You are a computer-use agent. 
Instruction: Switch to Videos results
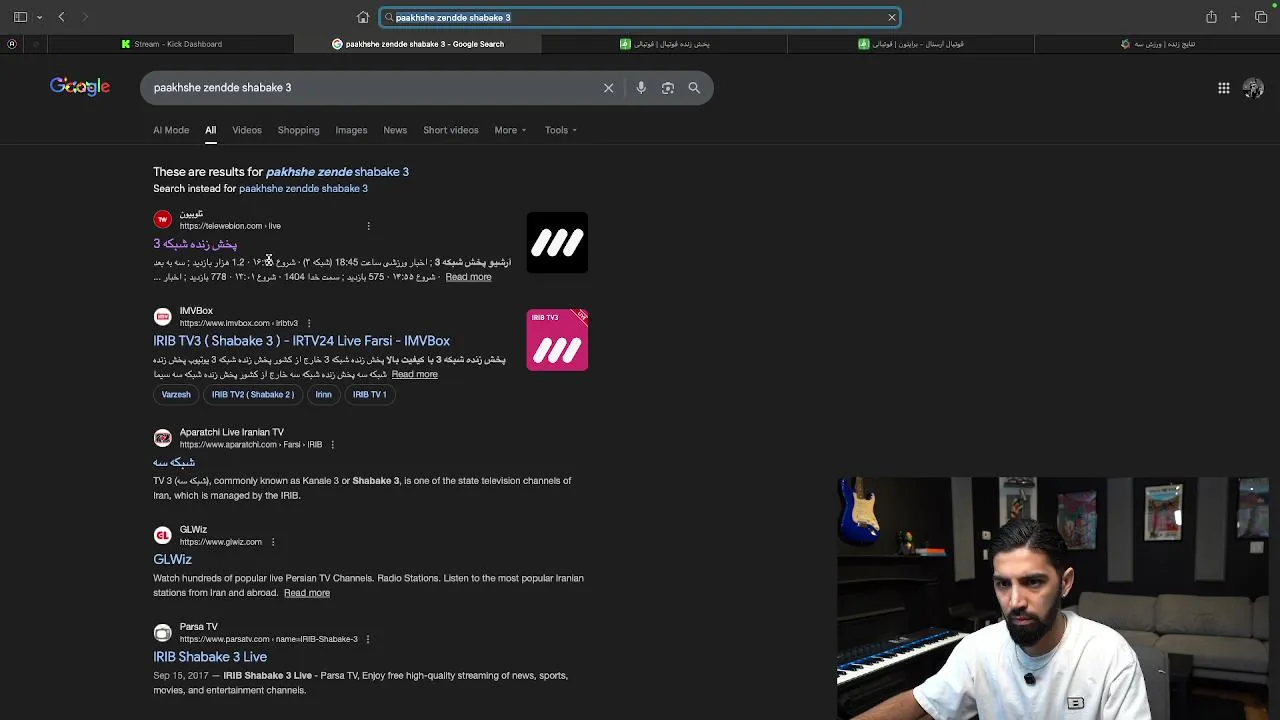point(247,130)
